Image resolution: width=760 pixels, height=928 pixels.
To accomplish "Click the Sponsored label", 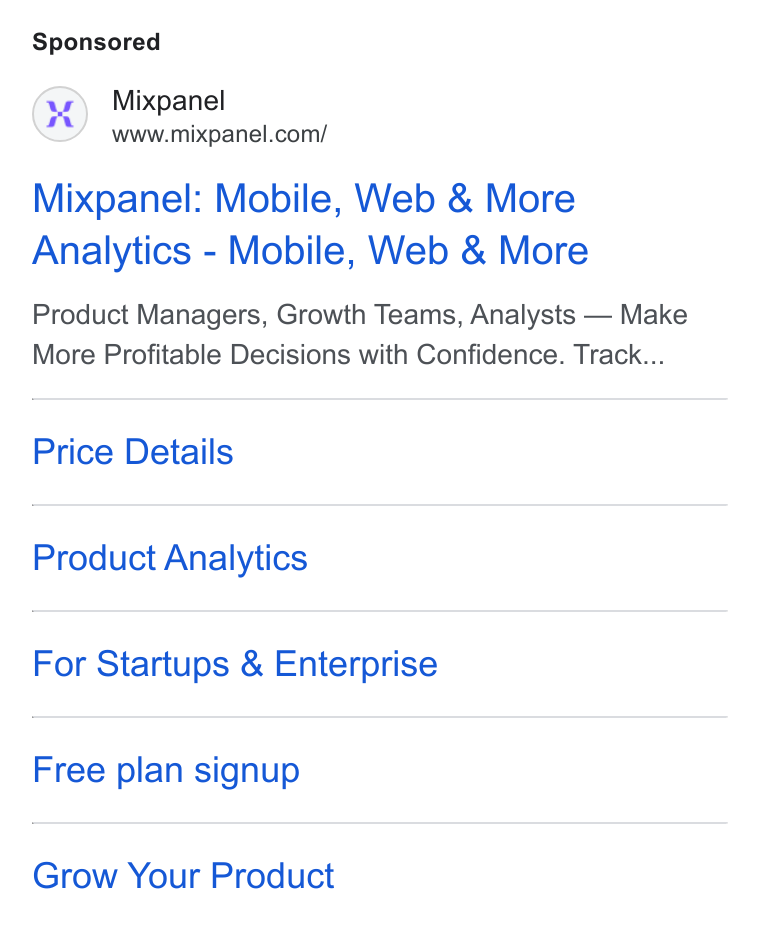I will pos(96,43).
